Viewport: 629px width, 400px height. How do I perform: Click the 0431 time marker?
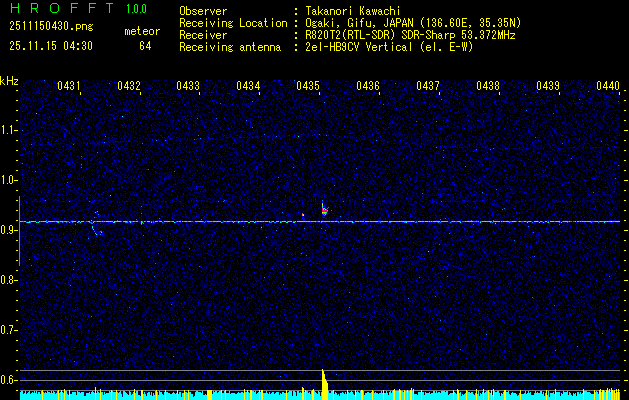(69, 86)
